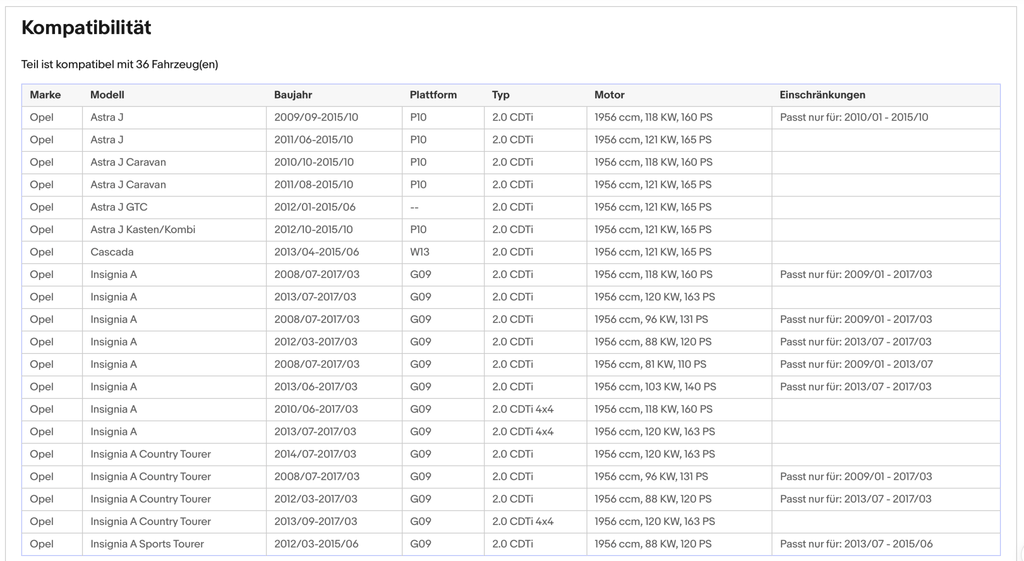Click the Modell column header

coord(107,95)
